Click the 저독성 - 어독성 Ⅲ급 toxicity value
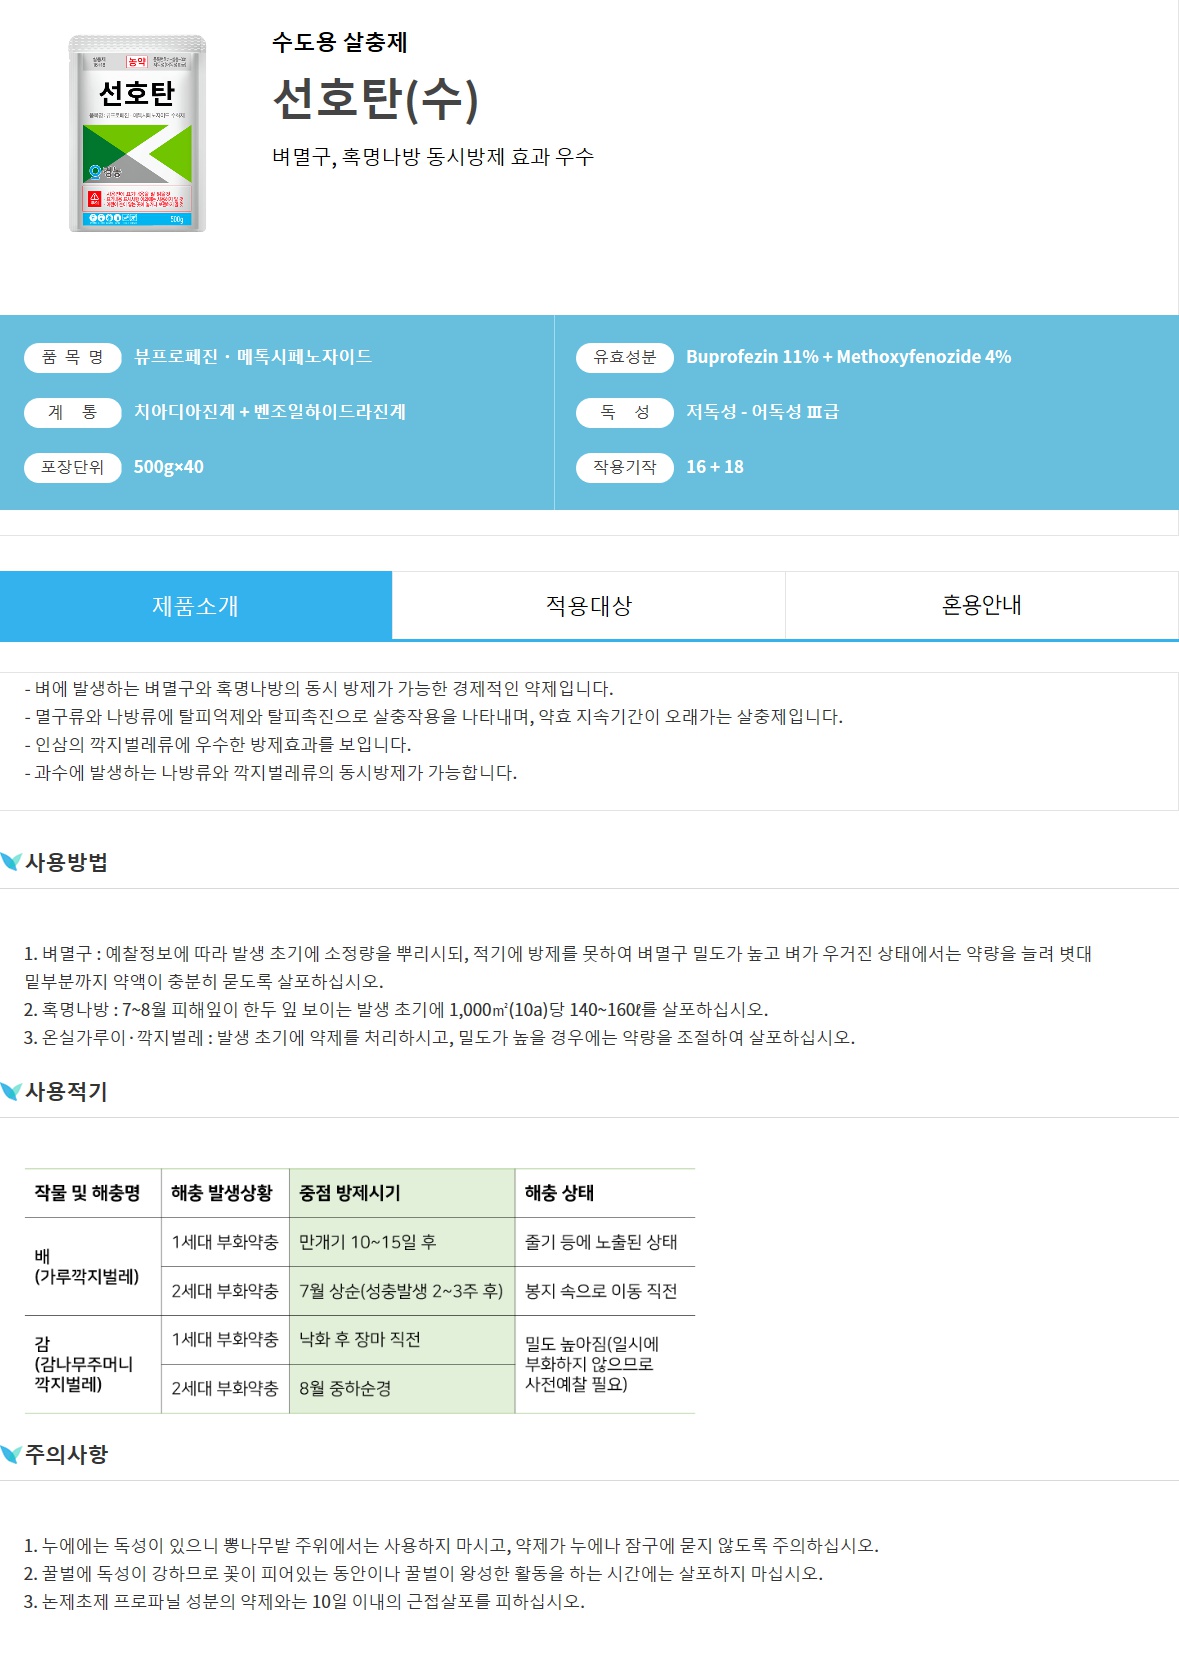The width and height of the screenshot is (1179, 1679). [763, 412]
